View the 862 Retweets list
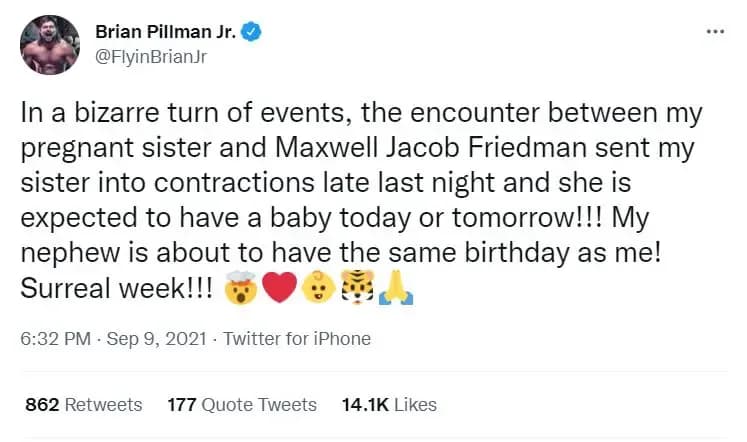The height and width of the screenshot is (442, 747). click(83, 405)
